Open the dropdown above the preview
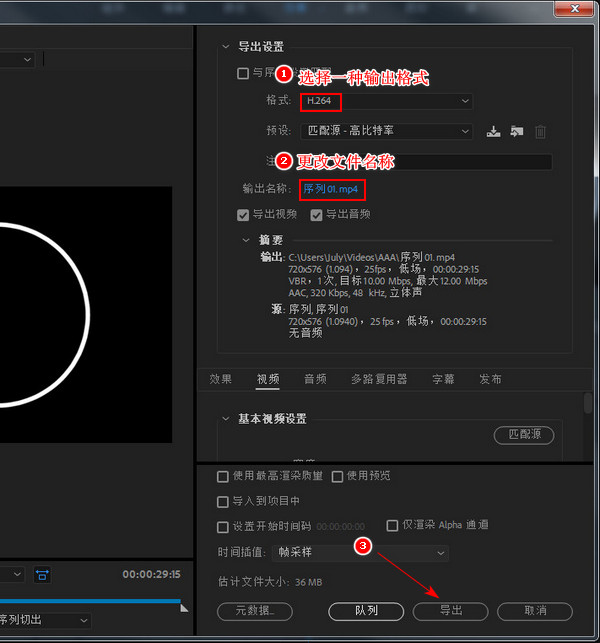 coord(16,60)
